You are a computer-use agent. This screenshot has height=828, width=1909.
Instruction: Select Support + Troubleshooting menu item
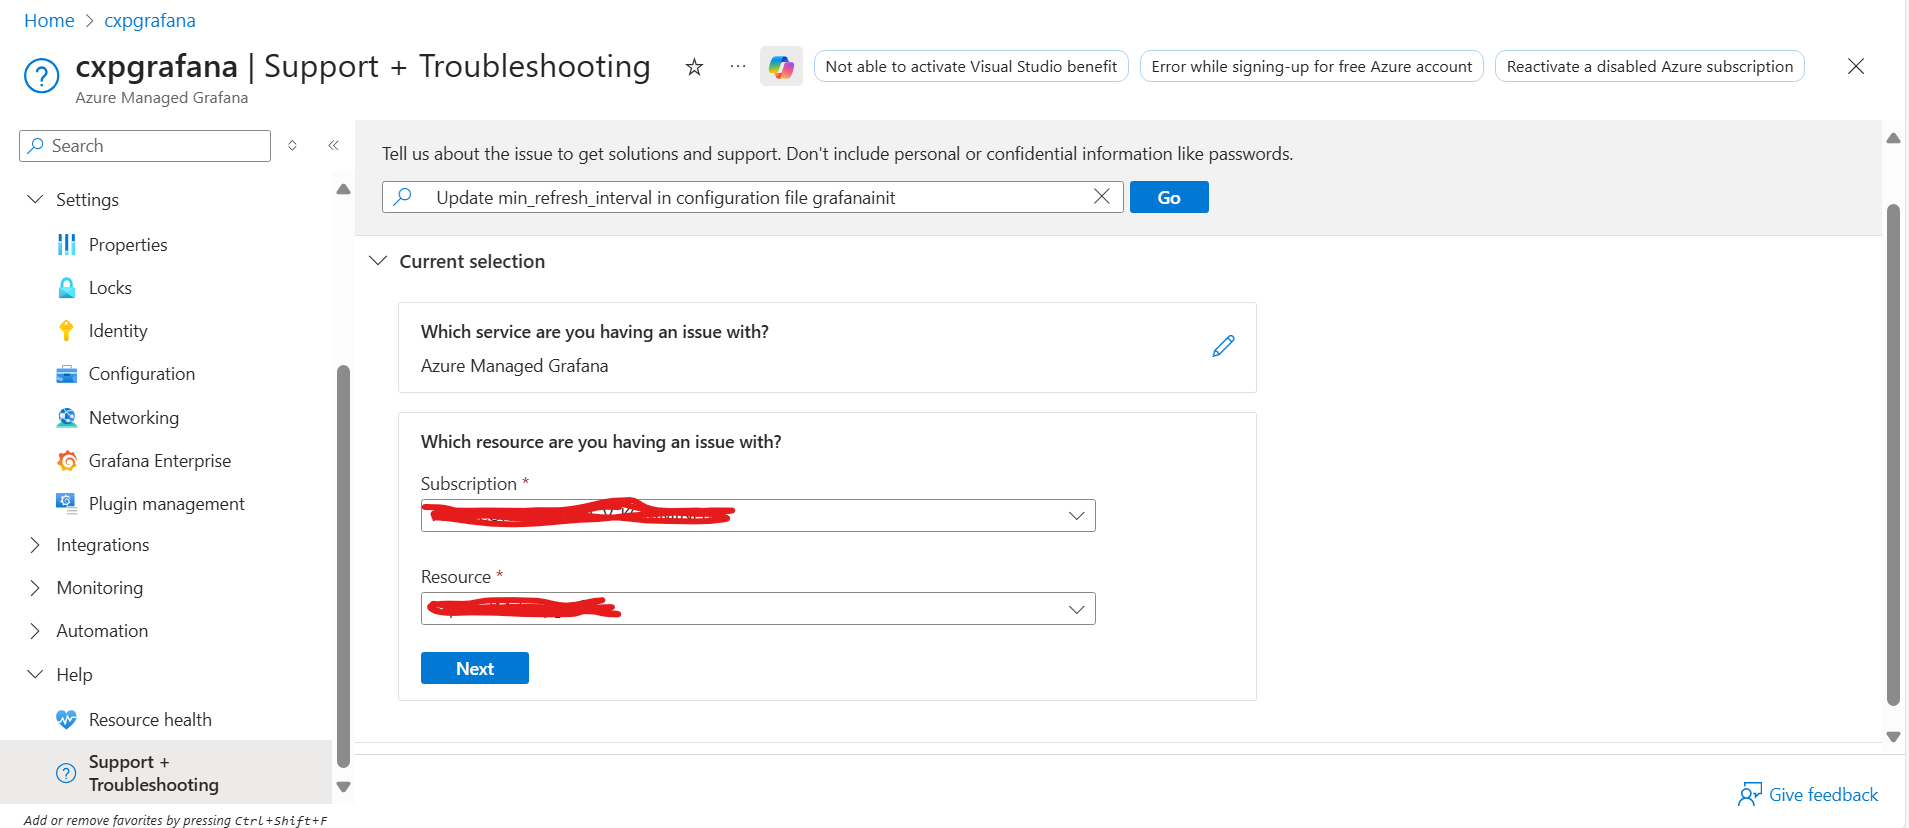pyautogui.click(x=166, y=773)
